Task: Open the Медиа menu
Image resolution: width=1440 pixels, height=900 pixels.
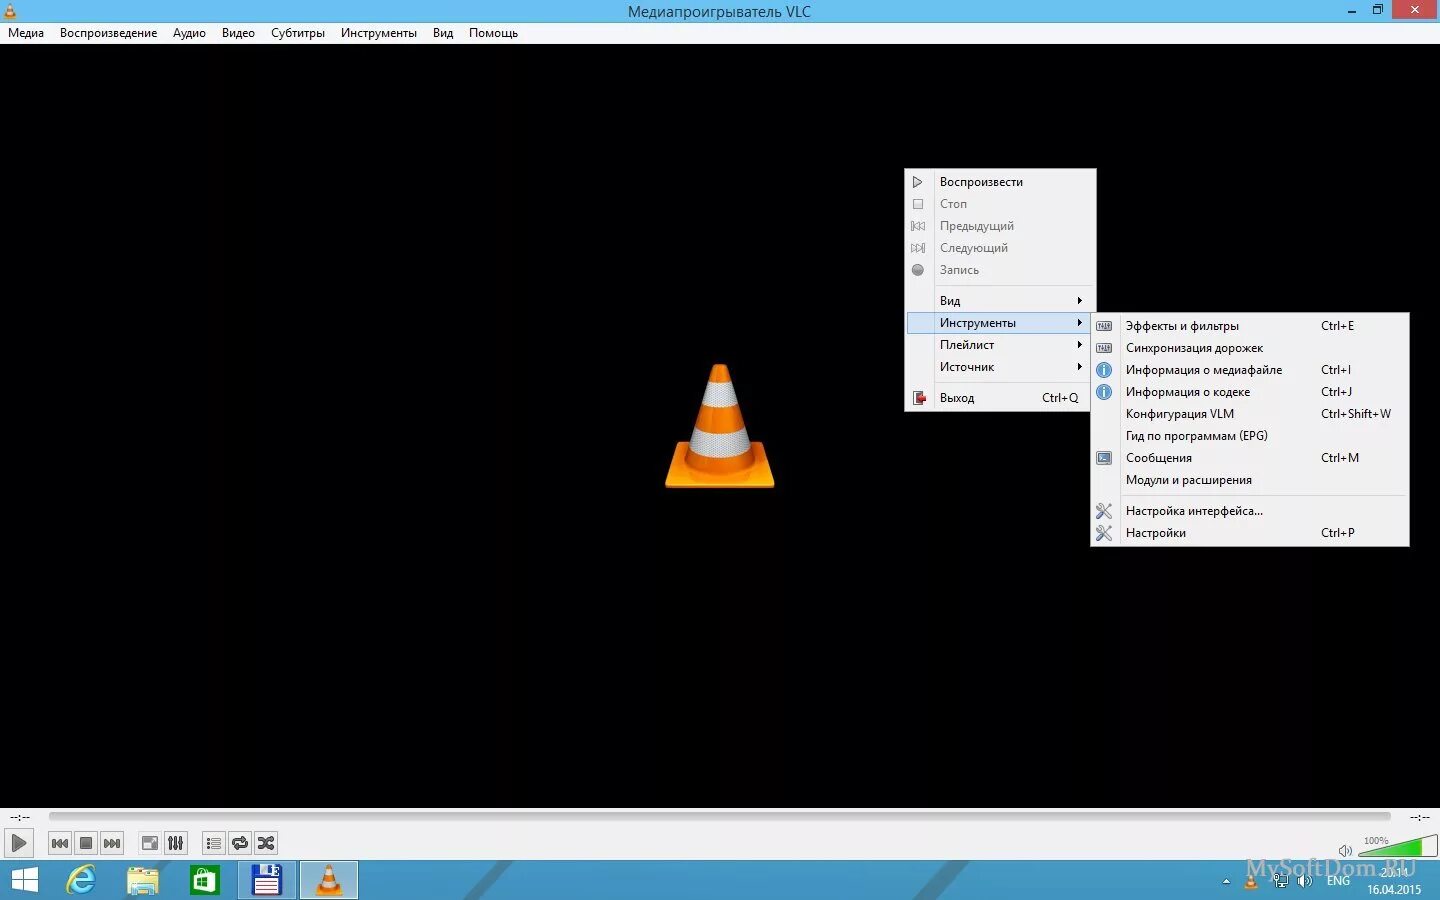Action: 26,33
